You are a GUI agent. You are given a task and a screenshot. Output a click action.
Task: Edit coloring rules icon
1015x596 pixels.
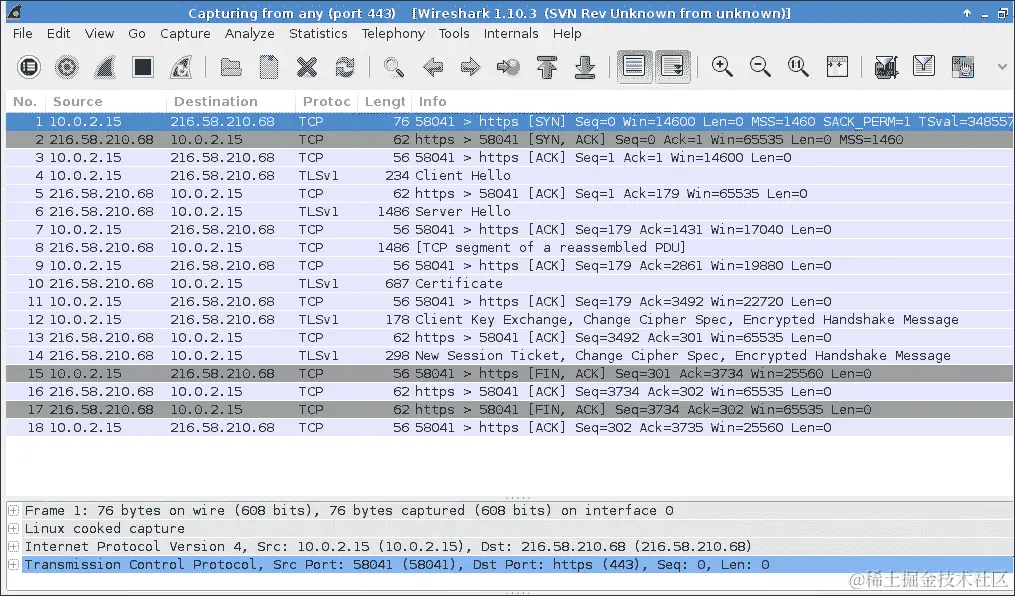click(x=963, y=67)
